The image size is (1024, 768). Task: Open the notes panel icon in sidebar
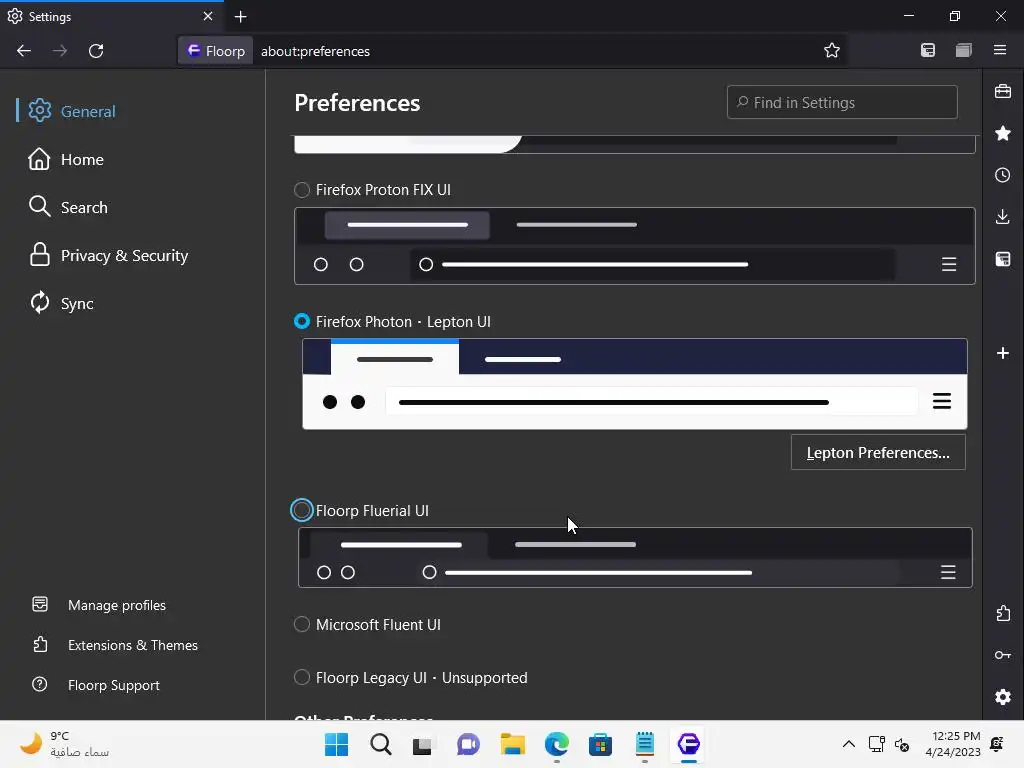[1003, 259]
